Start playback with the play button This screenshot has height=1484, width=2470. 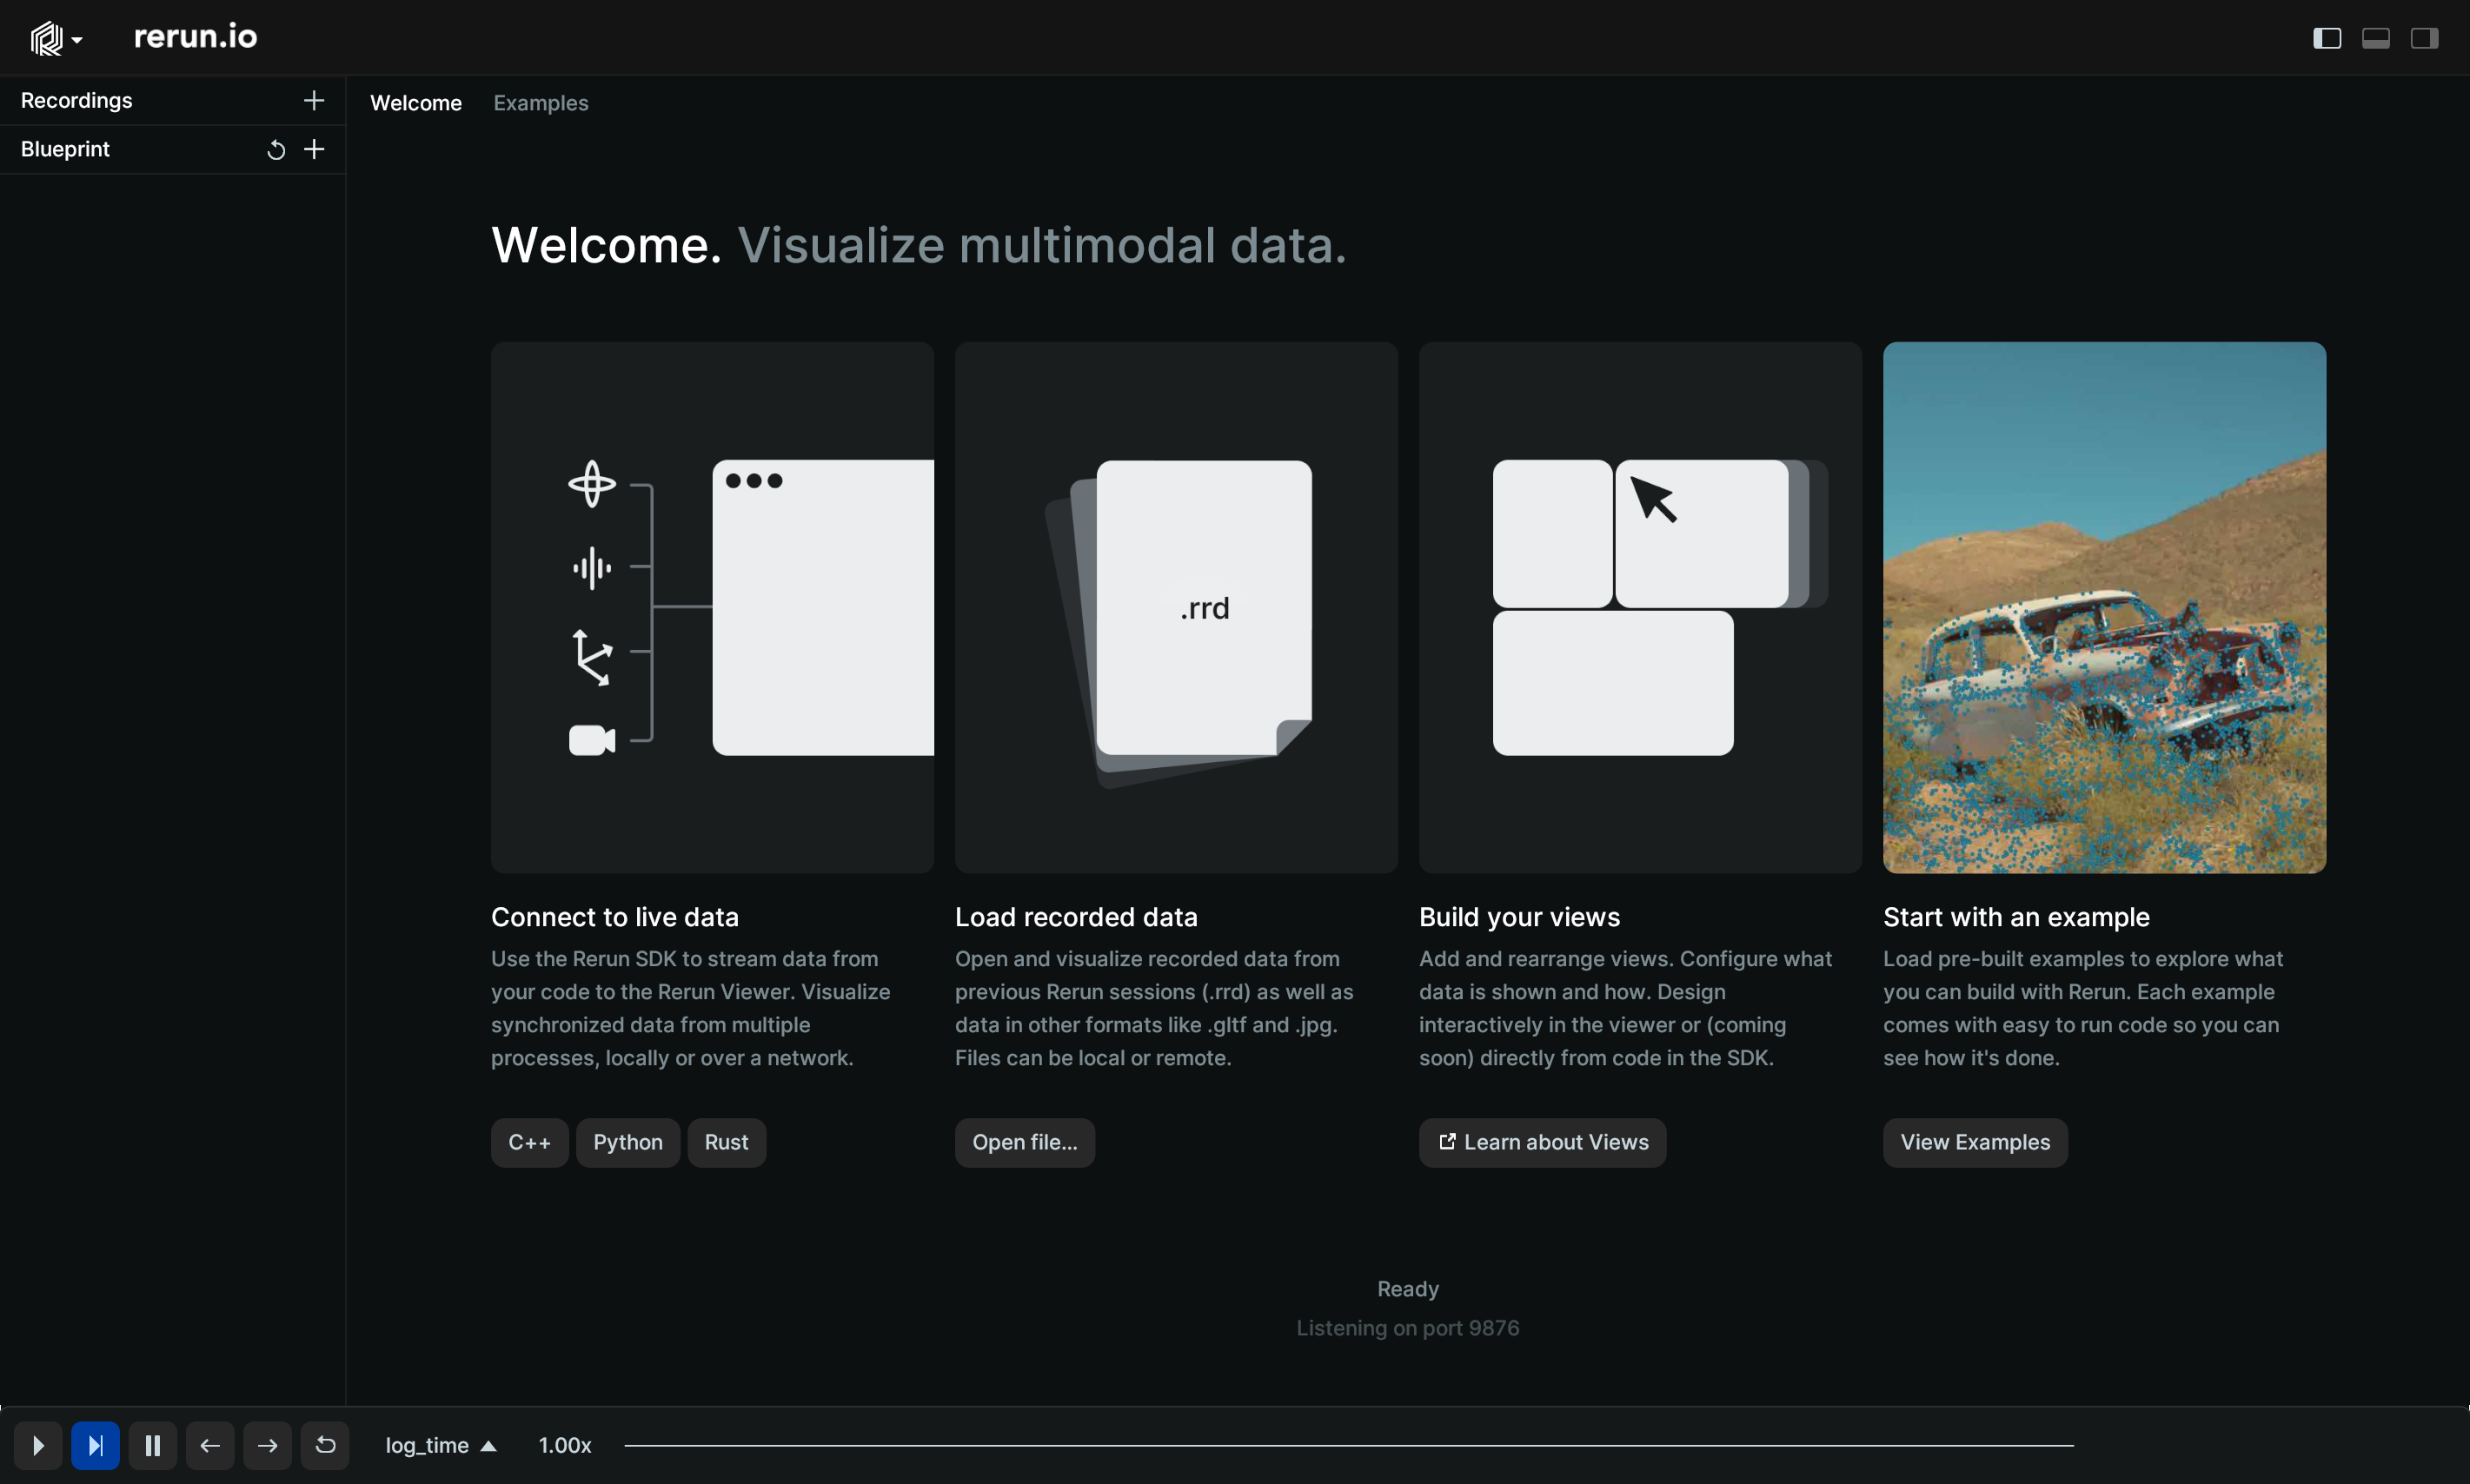click(x=38, y=1445)
